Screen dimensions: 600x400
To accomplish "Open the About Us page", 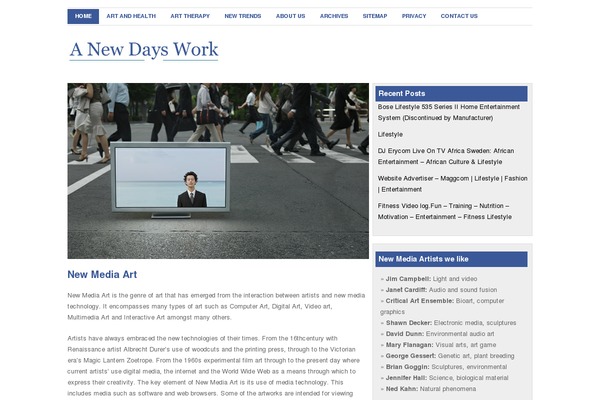I will [x=290, y=16].
